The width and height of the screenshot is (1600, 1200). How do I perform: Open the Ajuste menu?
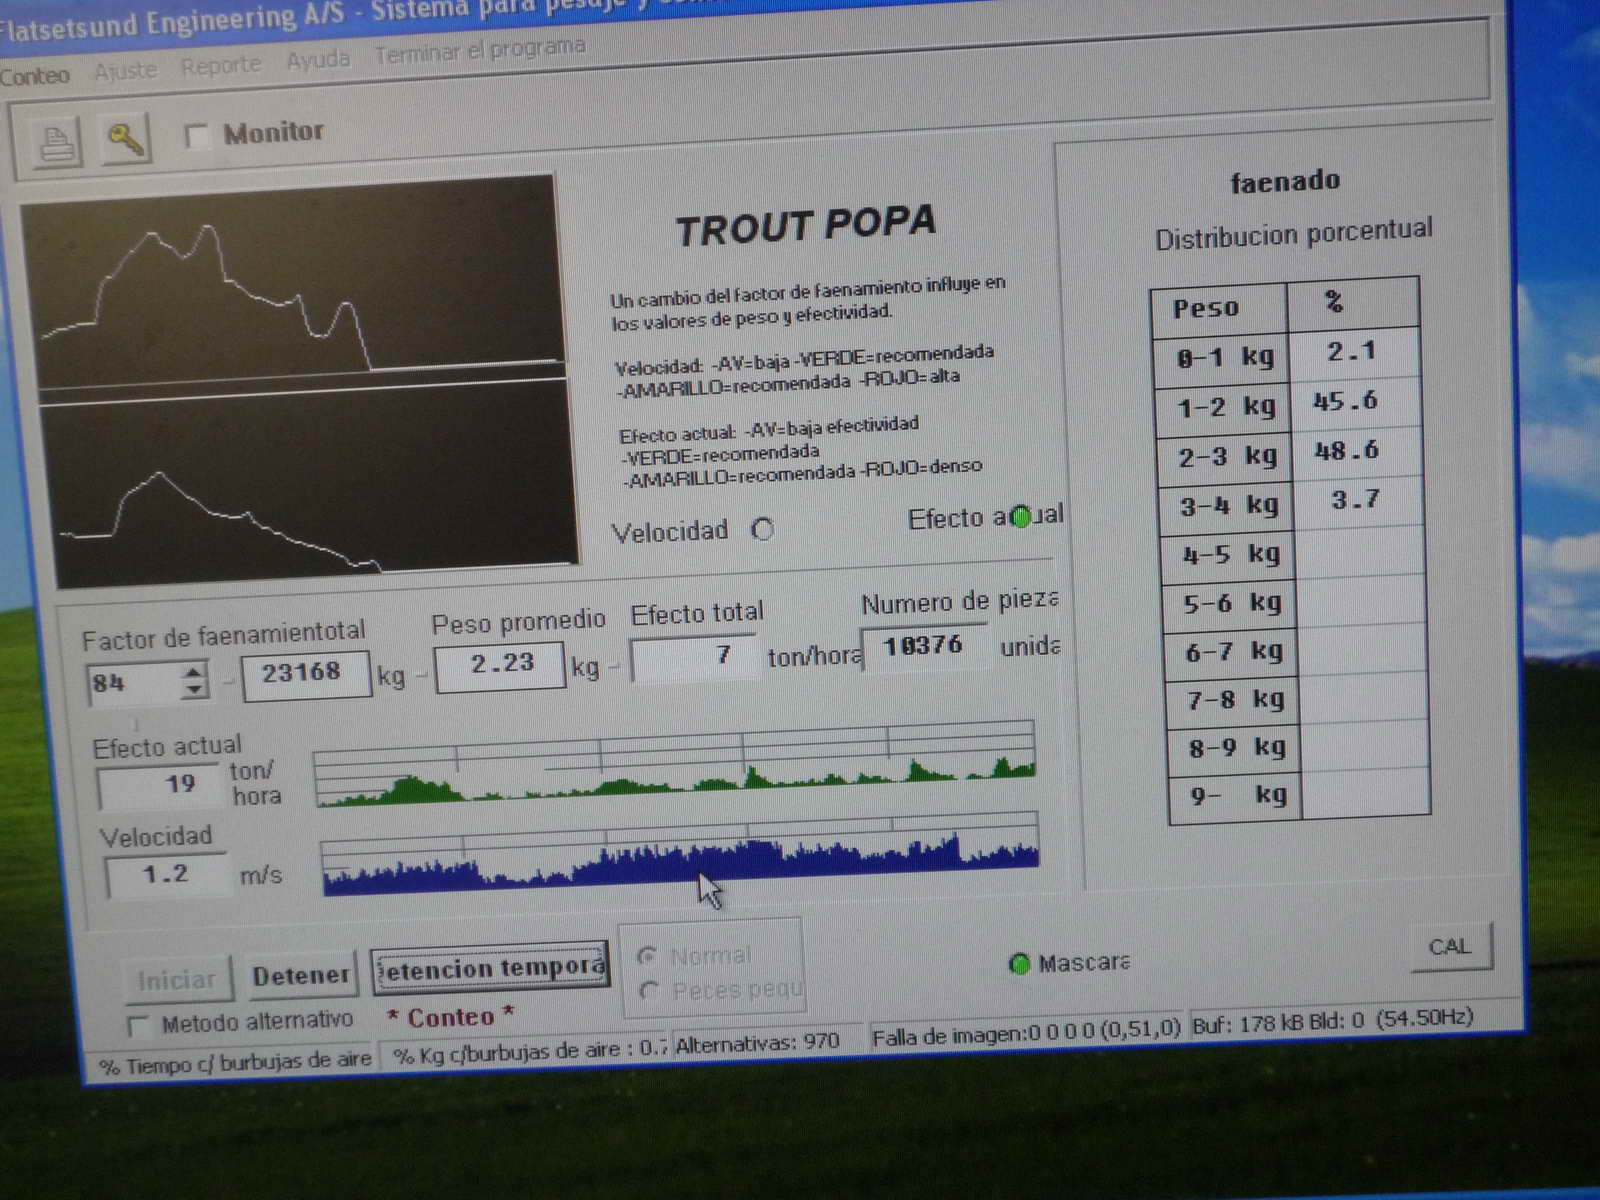coord(126,71)
